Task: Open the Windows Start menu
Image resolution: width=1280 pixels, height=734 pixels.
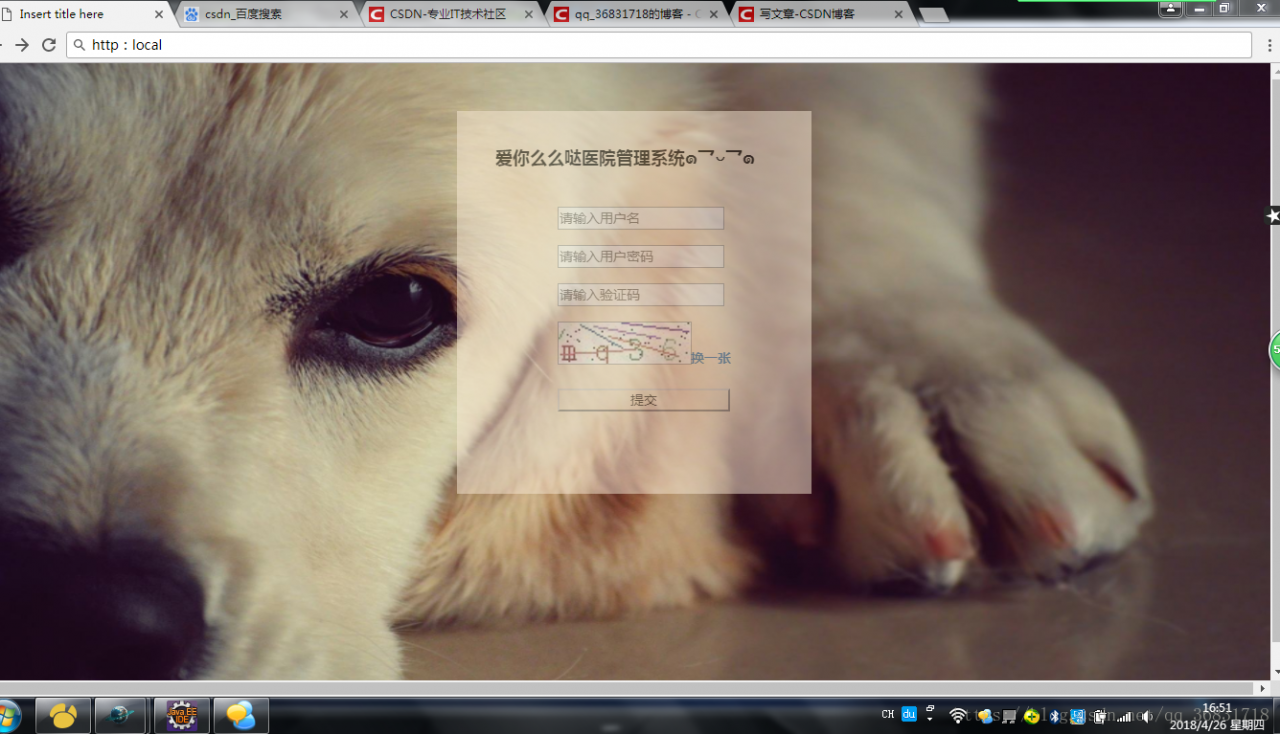Action: [8, 716]
